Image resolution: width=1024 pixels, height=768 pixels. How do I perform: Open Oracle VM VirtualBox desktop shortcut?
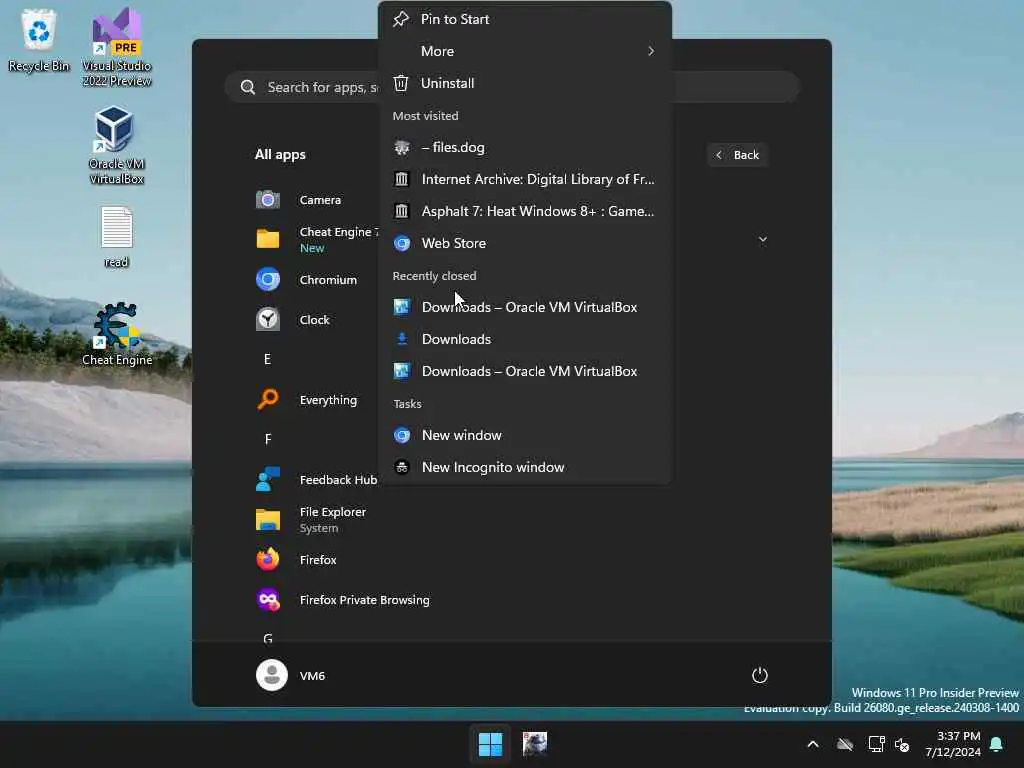click(x=116, y=145)
